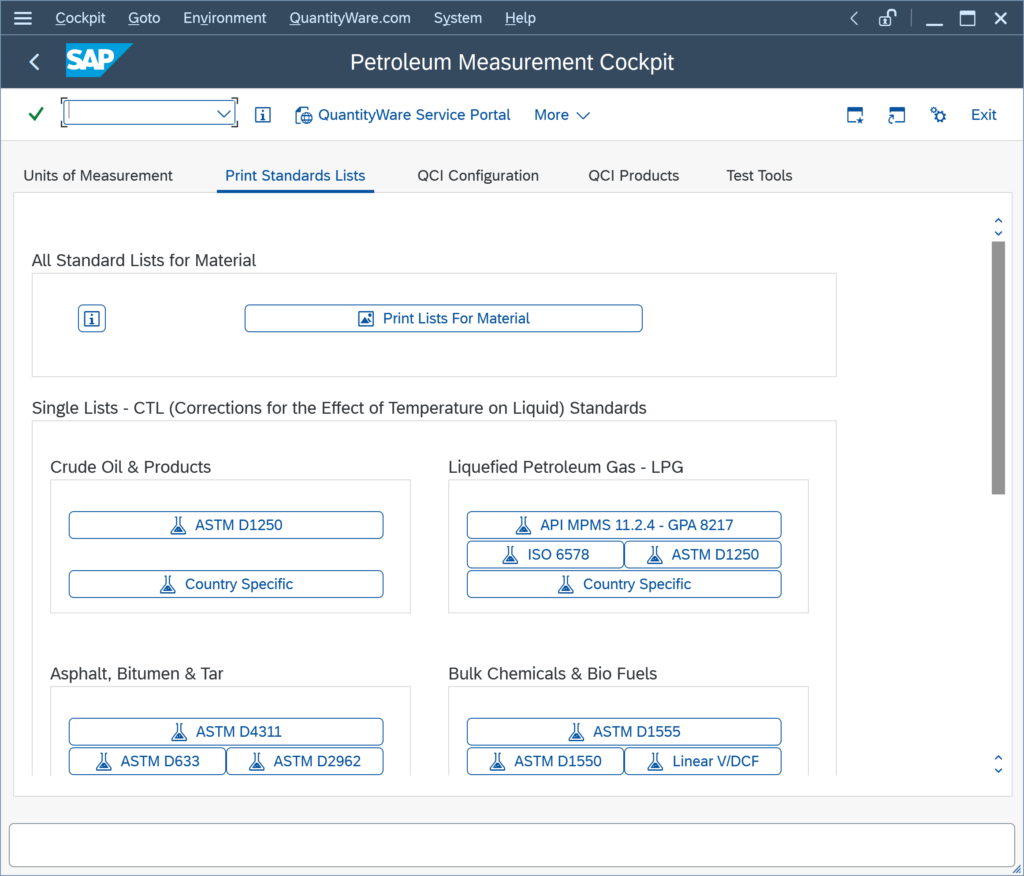1024x876 pixels.
Task: Click the ASTM D1555 button
Action: pos(624,732)
